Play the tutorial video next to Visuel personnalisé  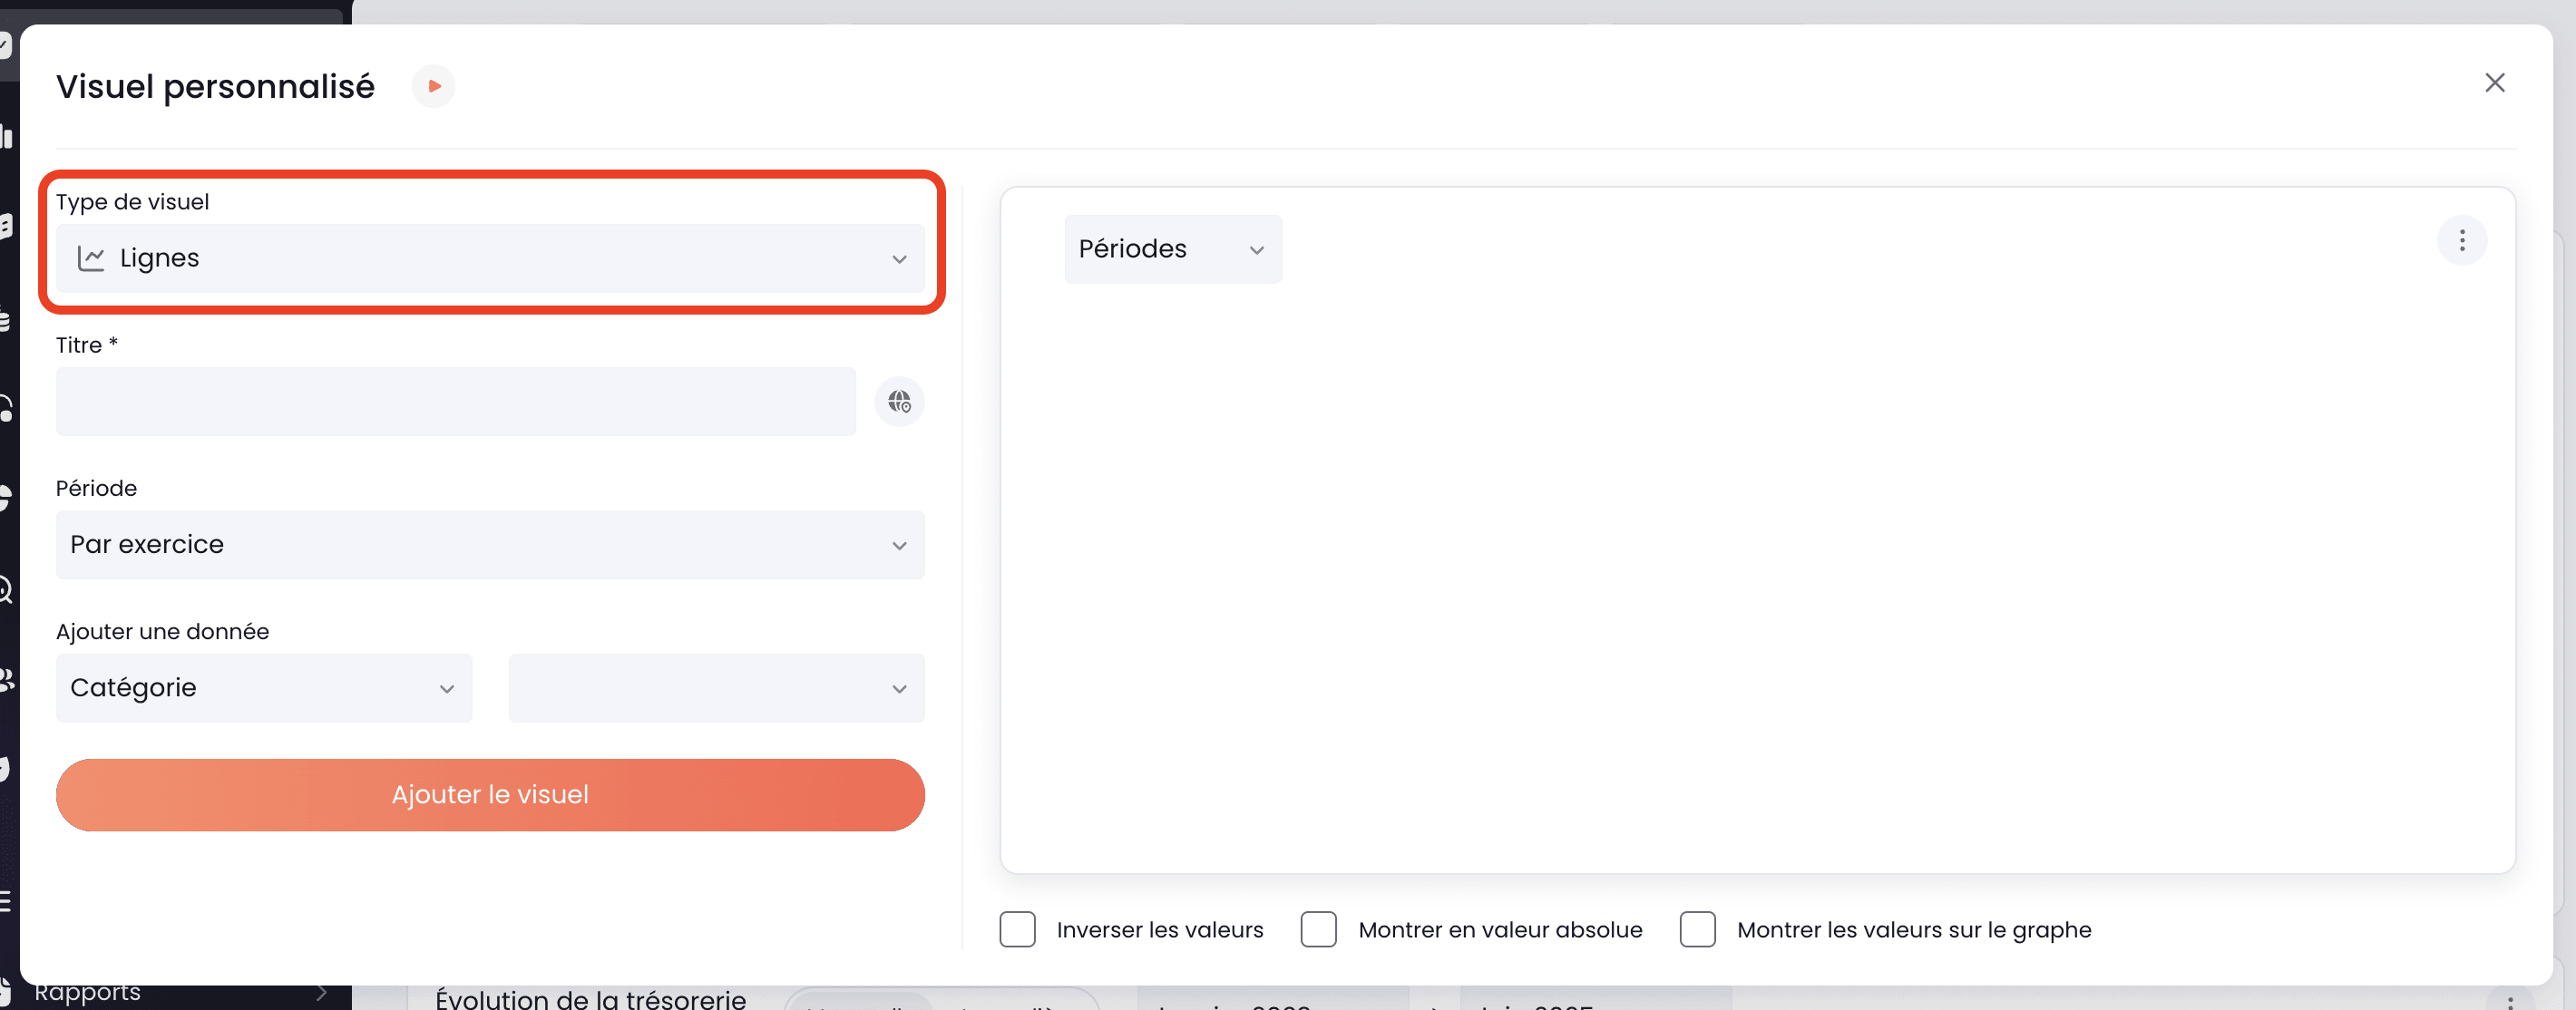coord(433,86)
